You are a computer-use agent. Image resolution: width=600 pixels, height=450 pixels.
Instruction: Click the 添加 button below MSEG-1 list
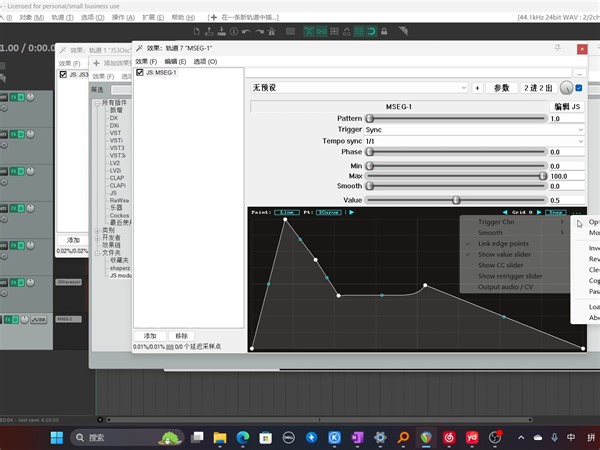click(x=150, y=336)
